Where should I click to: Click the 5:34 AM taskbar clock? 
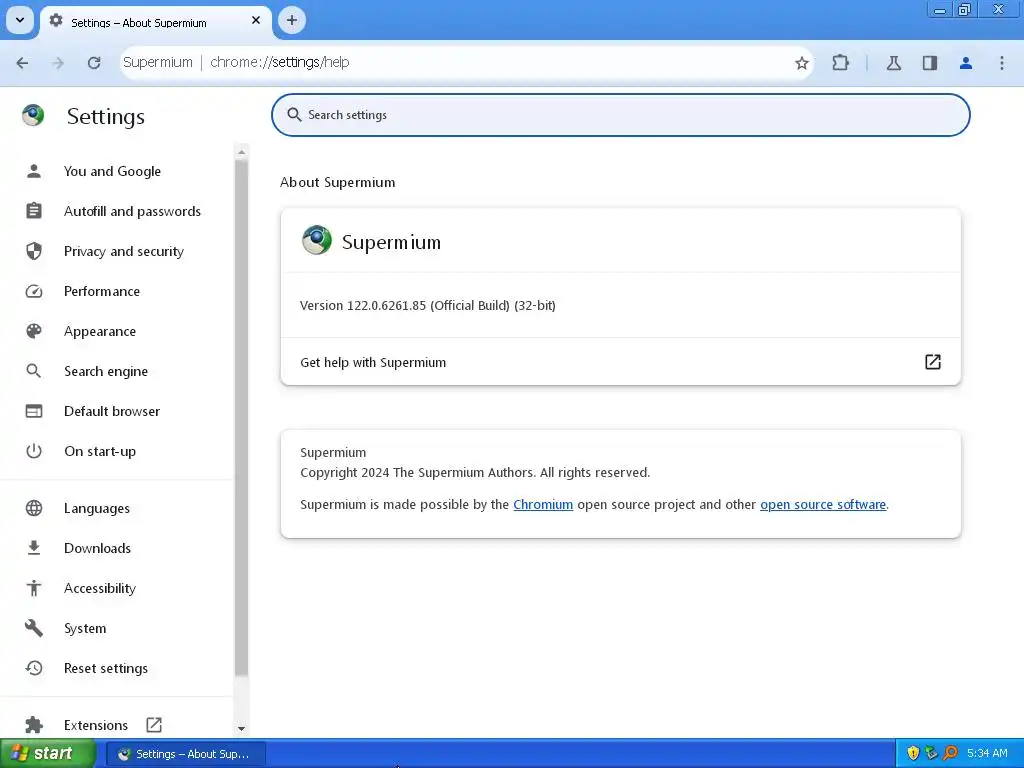click(x=987, y=753)
